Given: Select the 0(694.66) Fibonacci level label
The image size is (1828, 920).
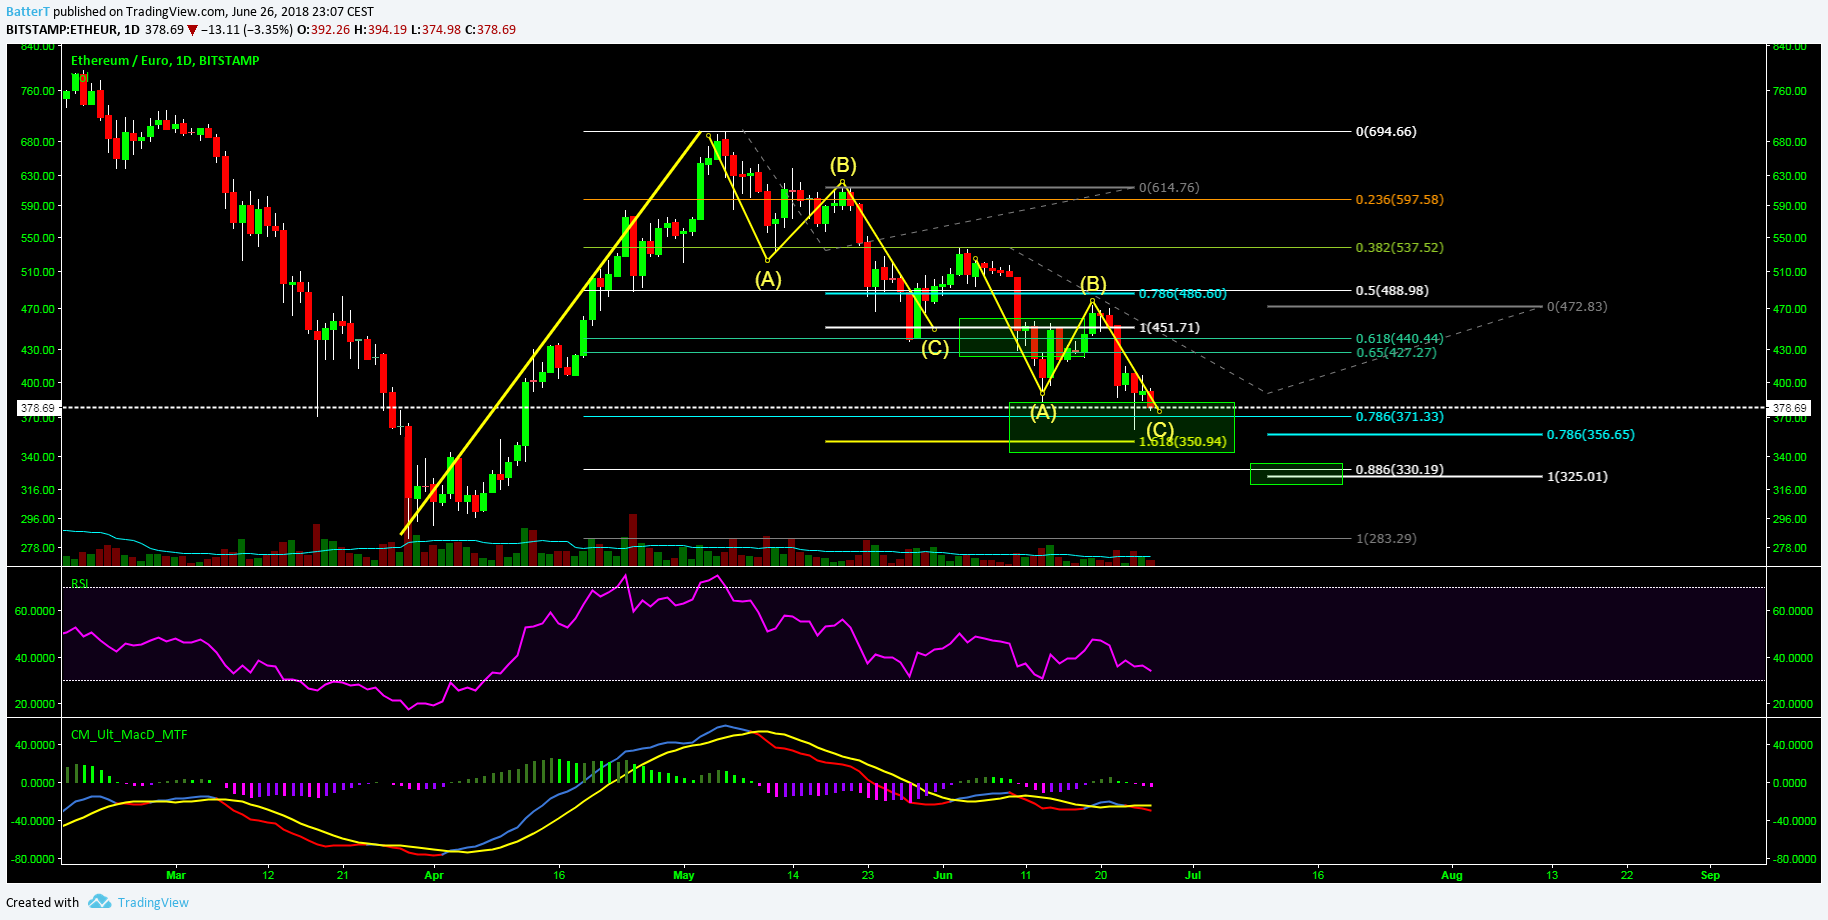Looking at the screenshot, I should tap(1386, 132).
